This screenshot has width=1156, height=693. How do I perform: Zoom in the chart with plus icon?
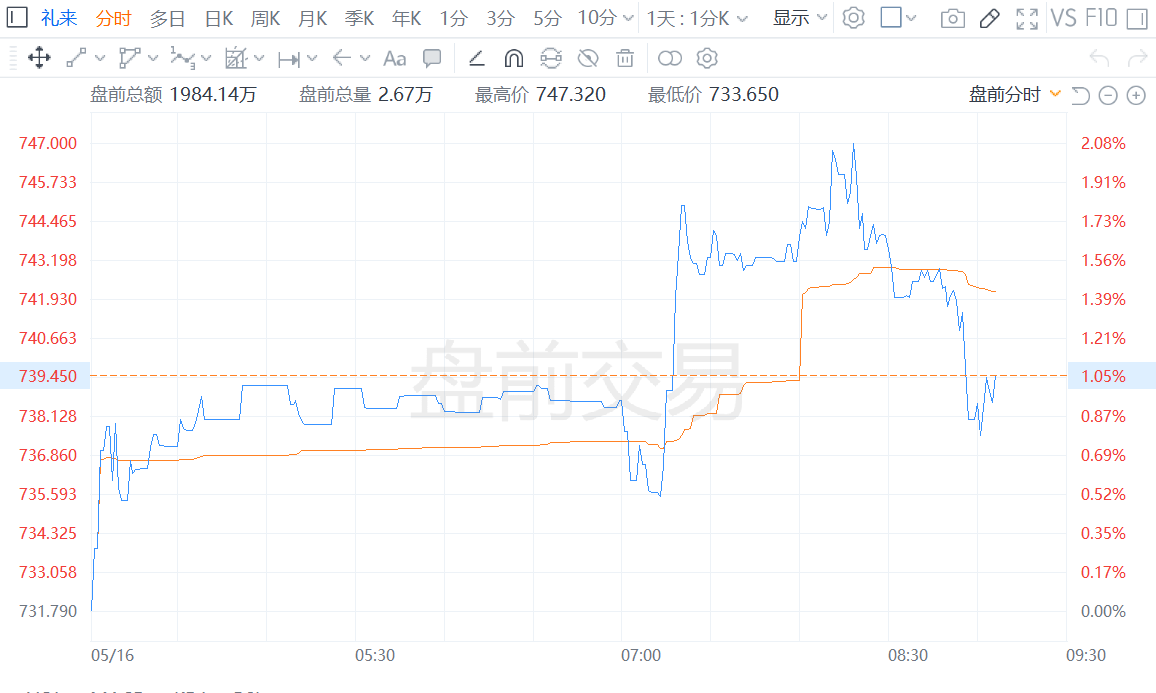coord(1136,96)
